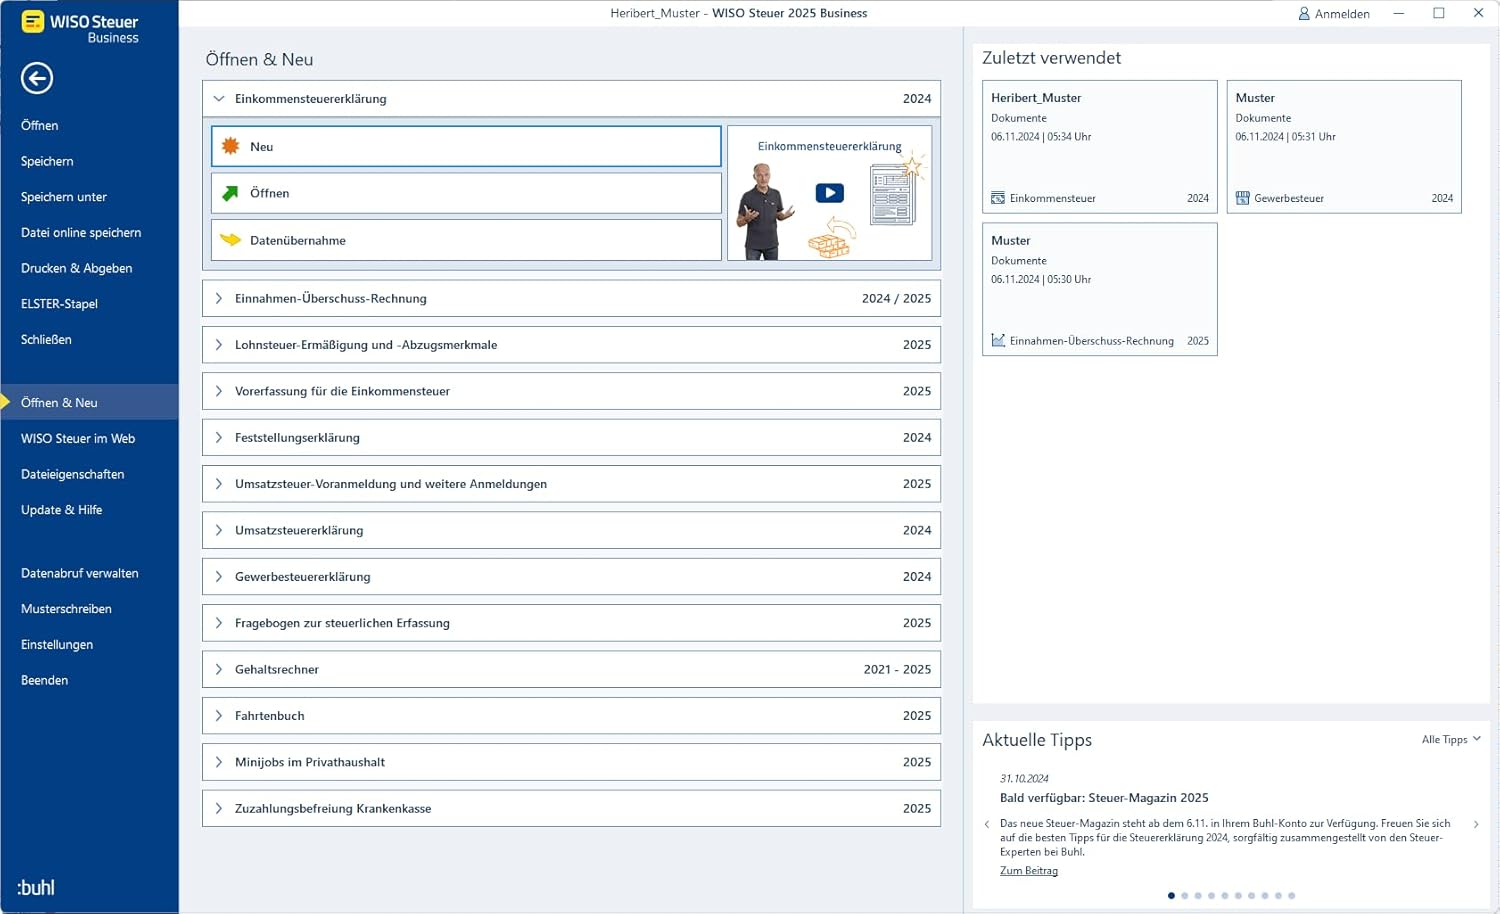The height and width of the screenshot is (914, 1500).
Task: Expand Einnahmen-Überschuss-Rechnung section
Action: coord(219,298)
